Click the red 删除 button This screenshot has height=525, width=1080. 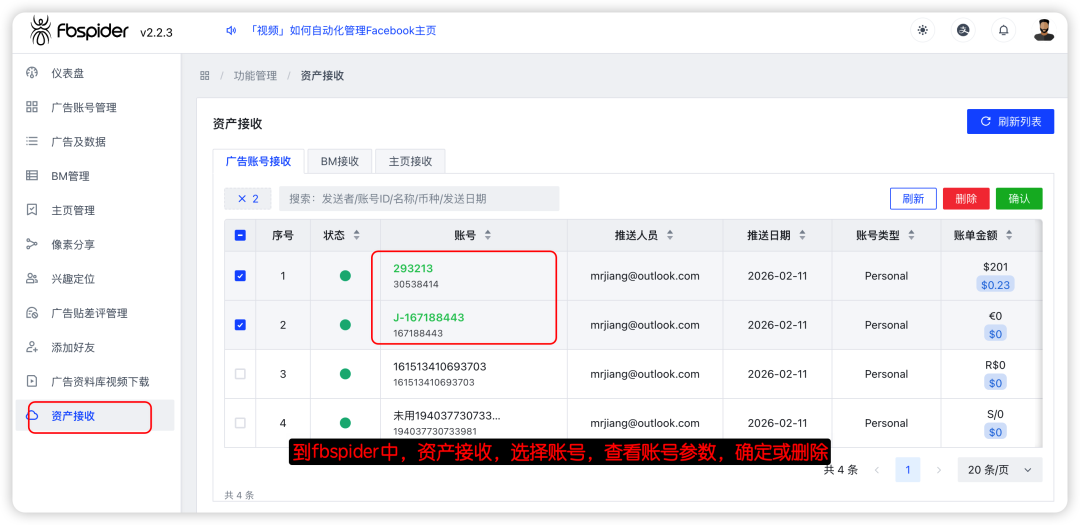pyautogui.click(x=966, y=198)
